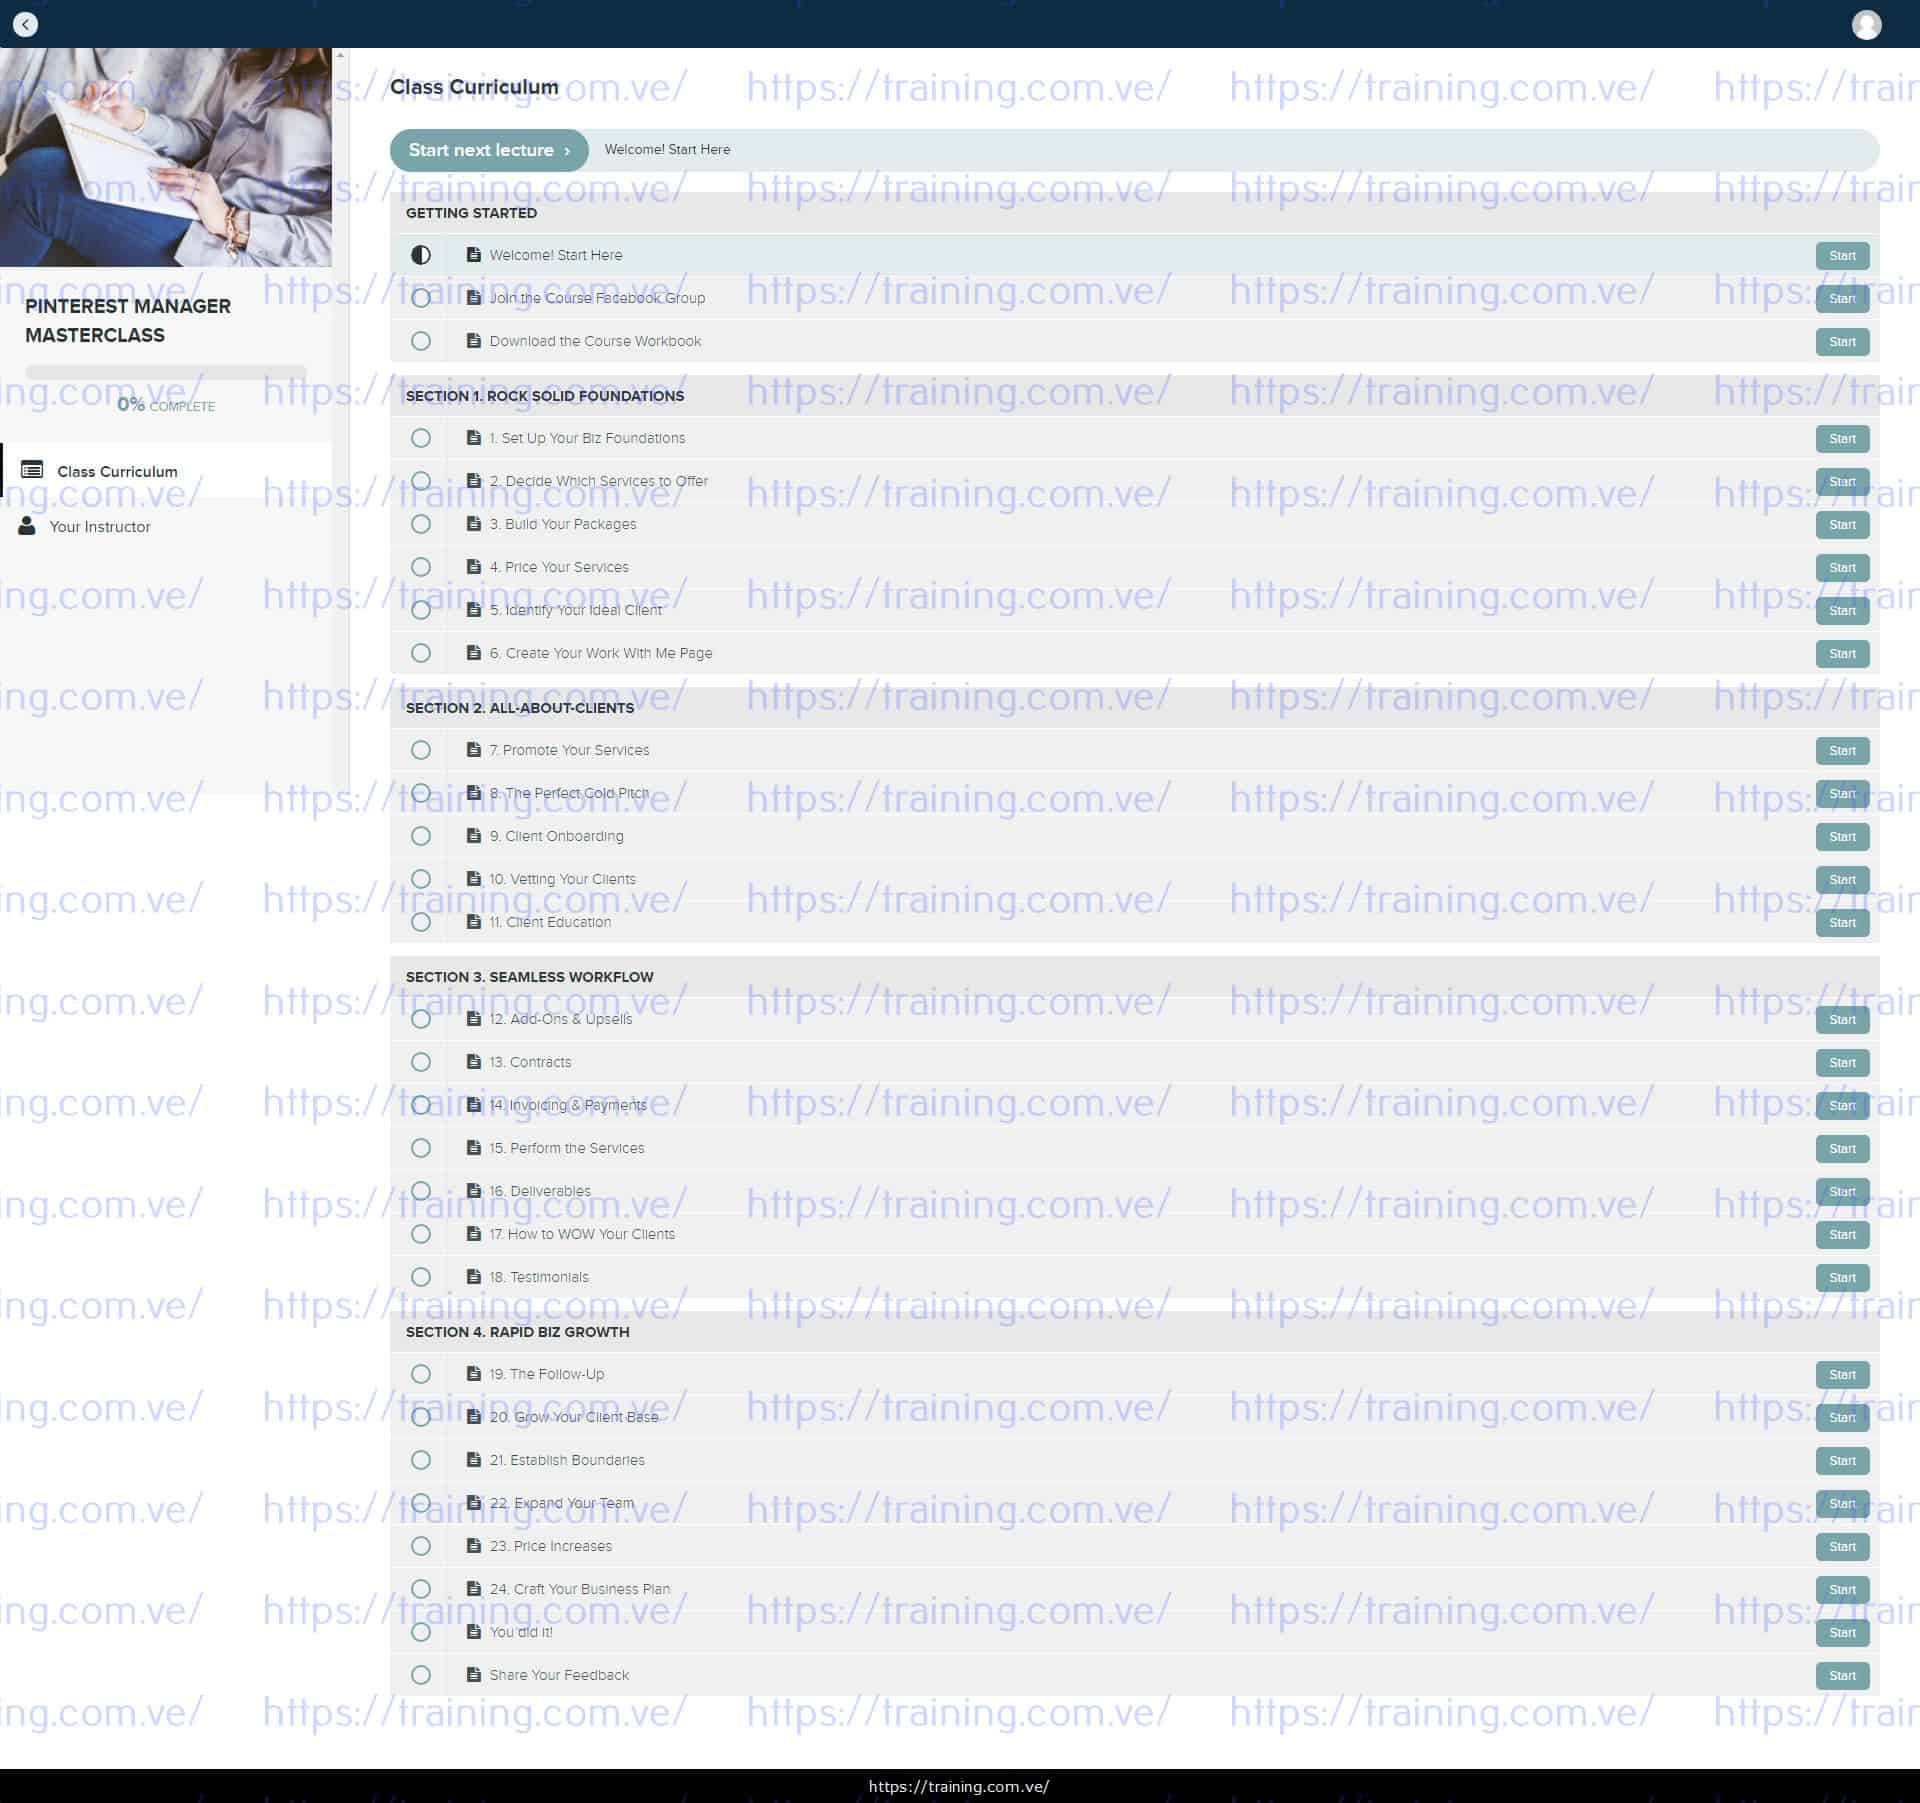Open lecture 17. How to WOW Your Clients
Image resolution: width=1920 pixels, height=1803 pixels.
point(582,1234)
